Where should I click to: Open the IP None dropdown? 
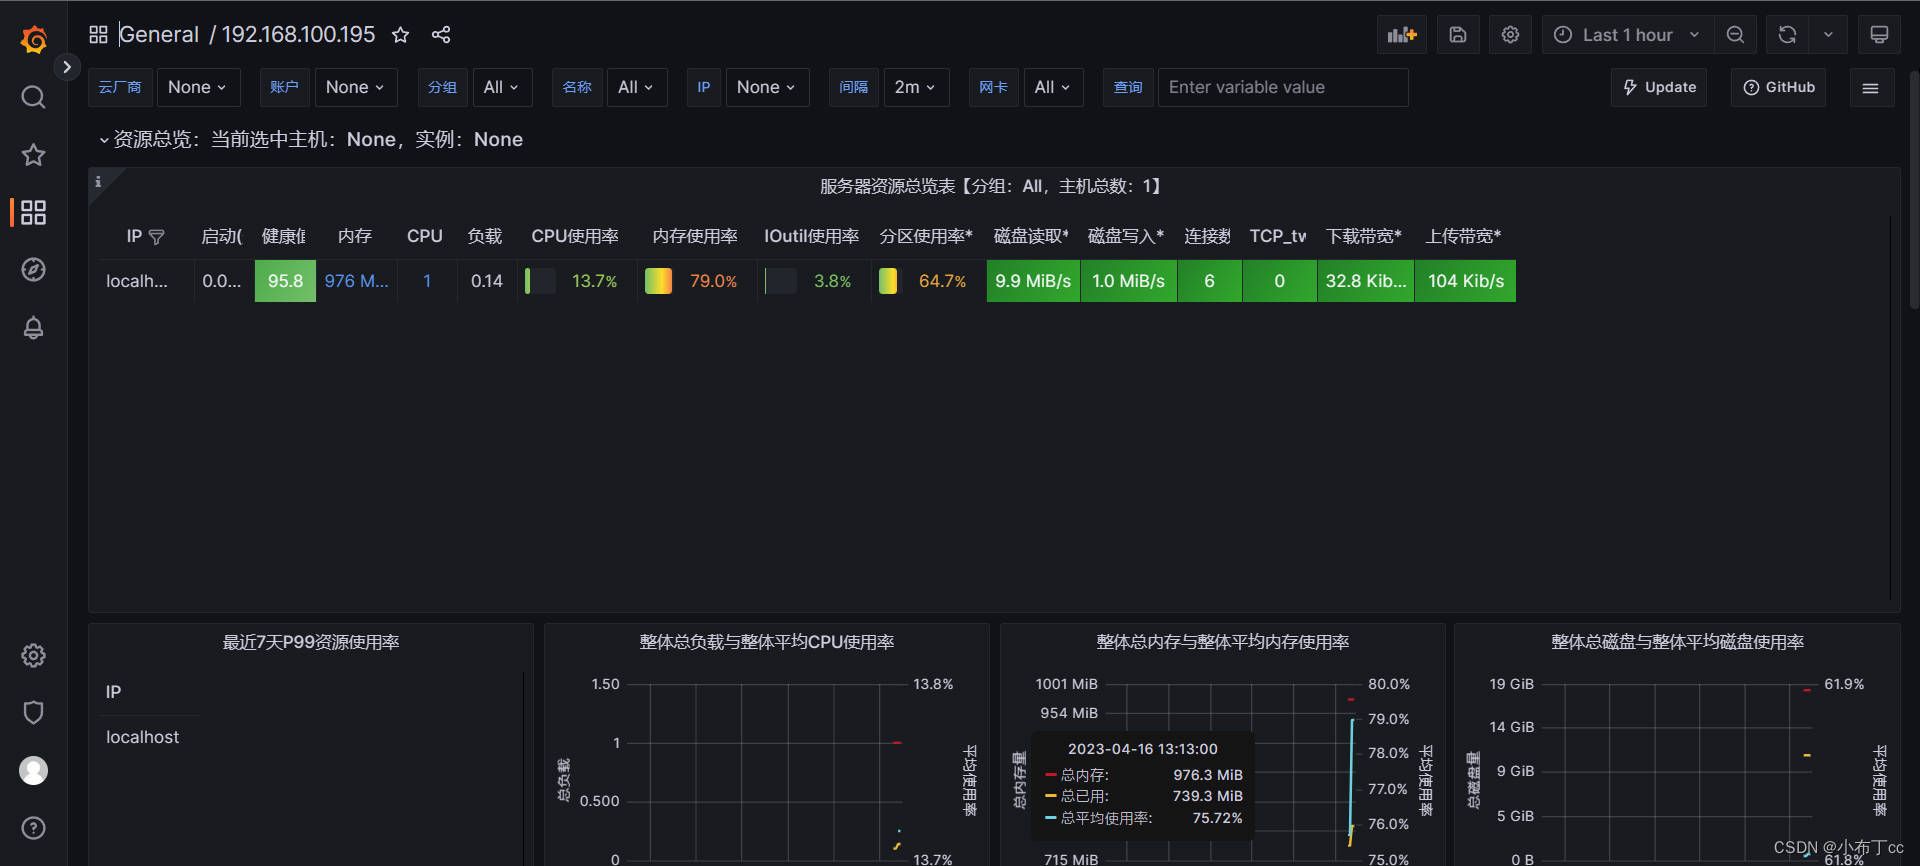[767, 88]
